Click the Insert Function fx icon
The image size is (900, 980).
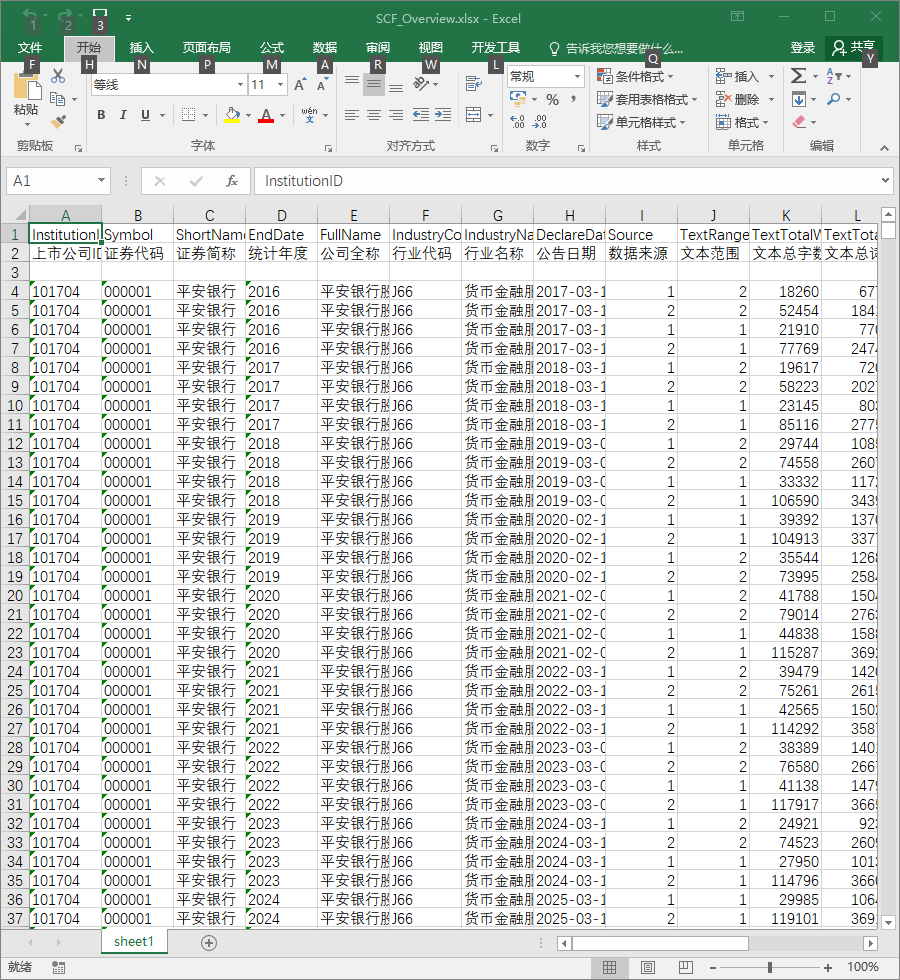click(x=232, y=181)
